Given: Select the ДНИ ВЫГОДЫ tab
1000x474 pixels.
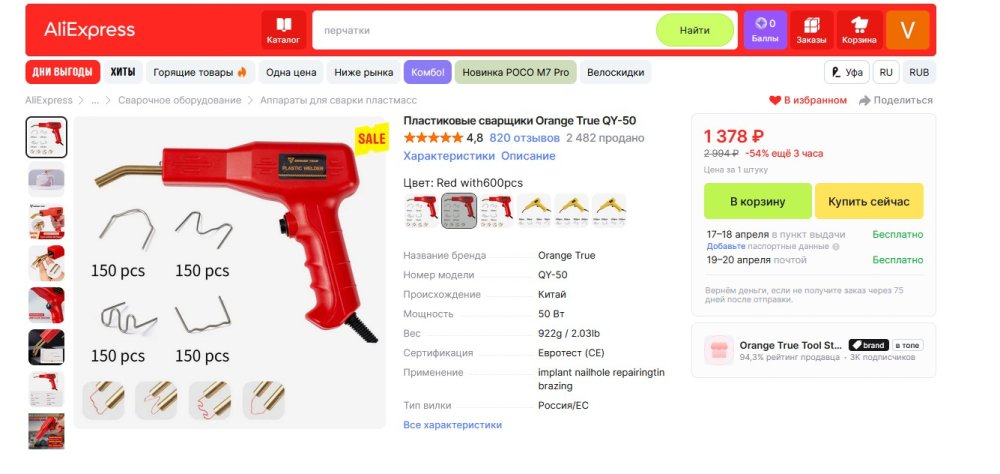Looking at the screenshot, I should (62, 72).
